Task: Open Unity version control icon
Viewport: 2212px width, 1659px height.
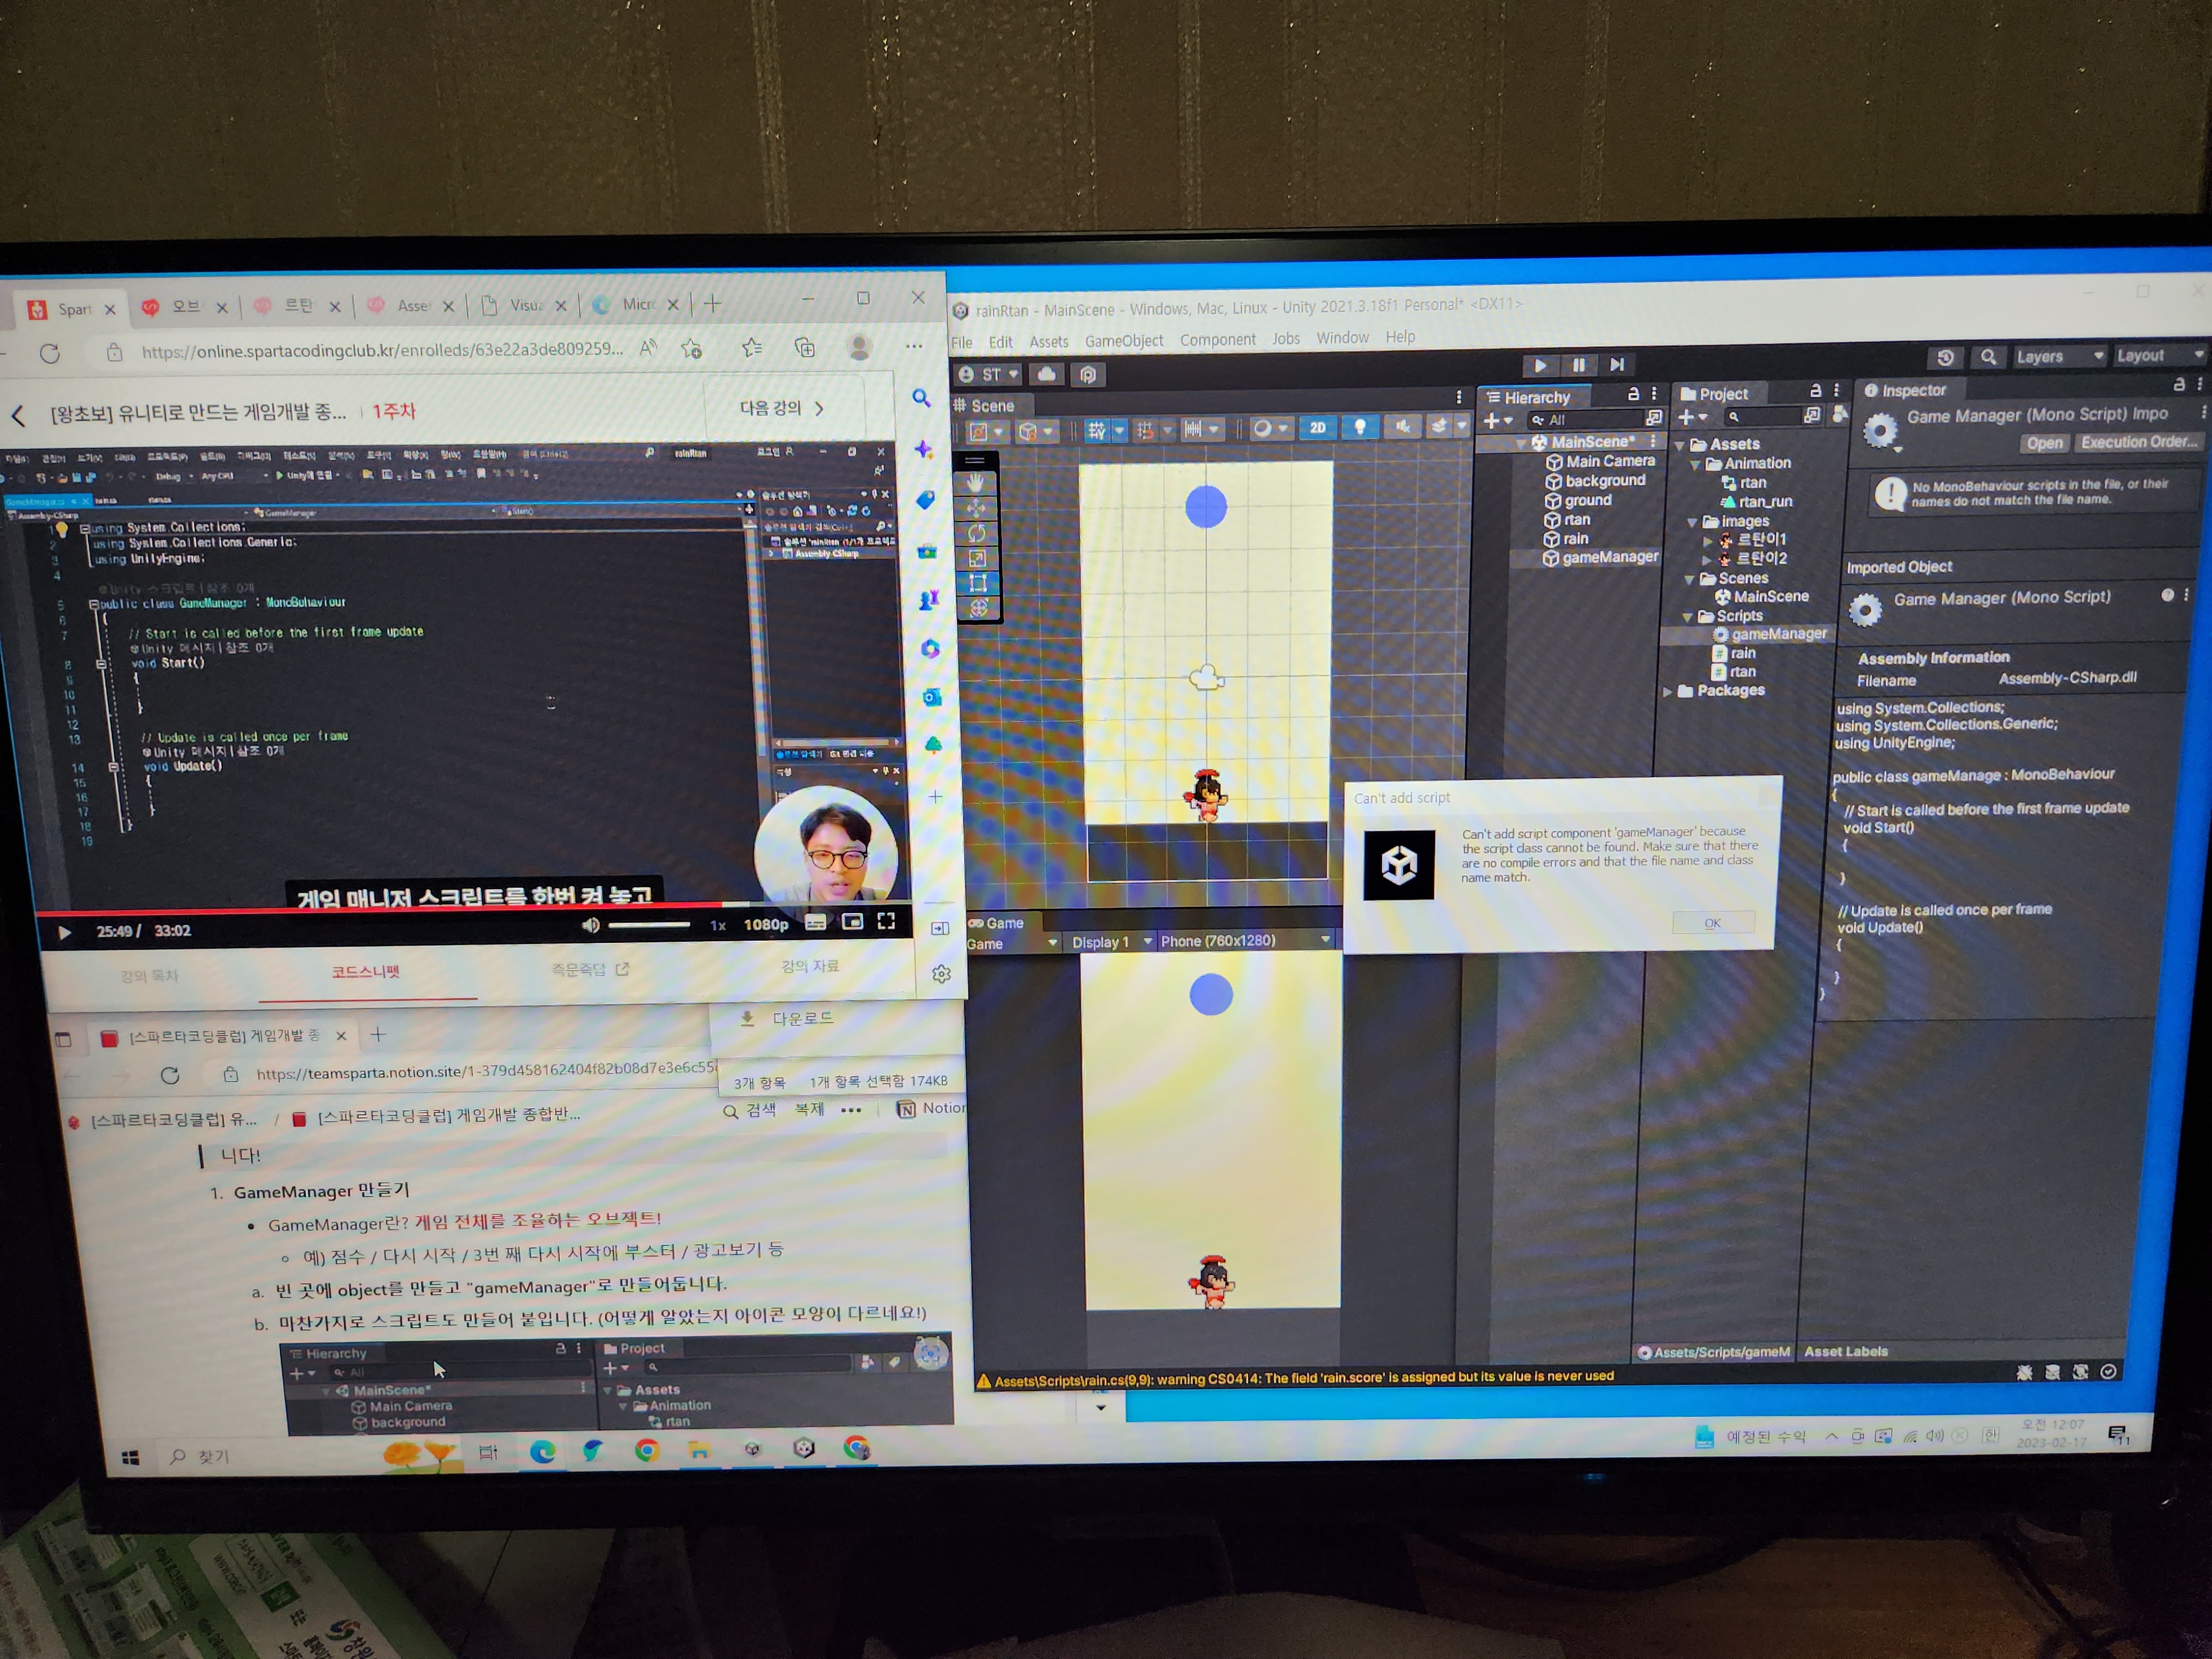Action: [x=1088, y=374]
